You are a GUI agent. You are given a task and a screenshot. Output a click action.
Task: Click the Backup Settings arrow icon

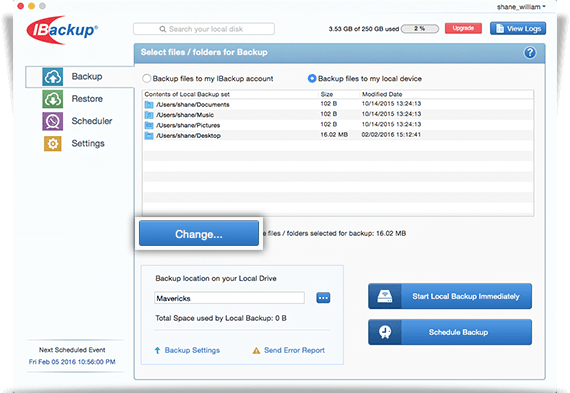click(x=157, y=350)
